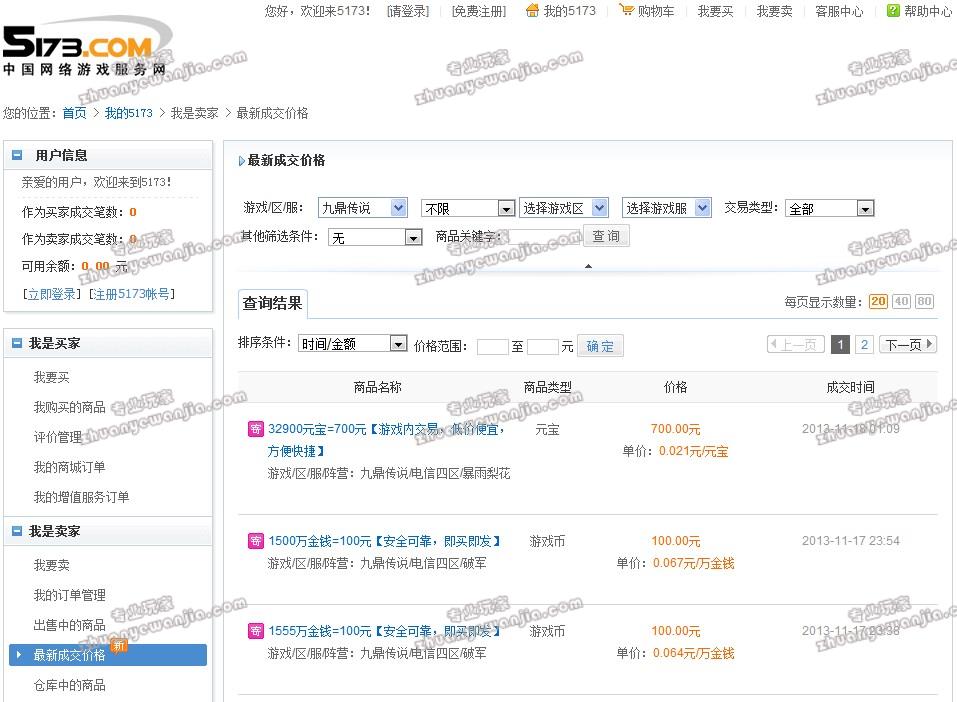Image resolution: width=957 pixels, height=702 pixels.
Task: Open 我的订单管理 in the sidebar
Action: [x=70, y=595]
